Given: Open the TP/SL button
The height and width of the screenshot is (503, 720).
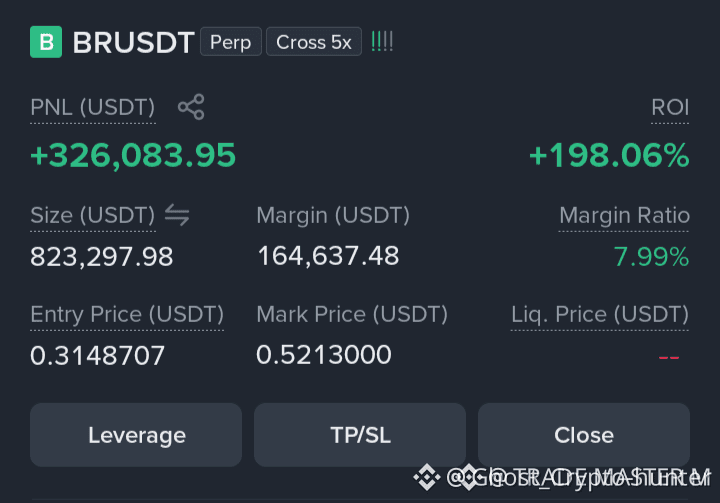Looking at the screenshot, I should tap(360, 435).
